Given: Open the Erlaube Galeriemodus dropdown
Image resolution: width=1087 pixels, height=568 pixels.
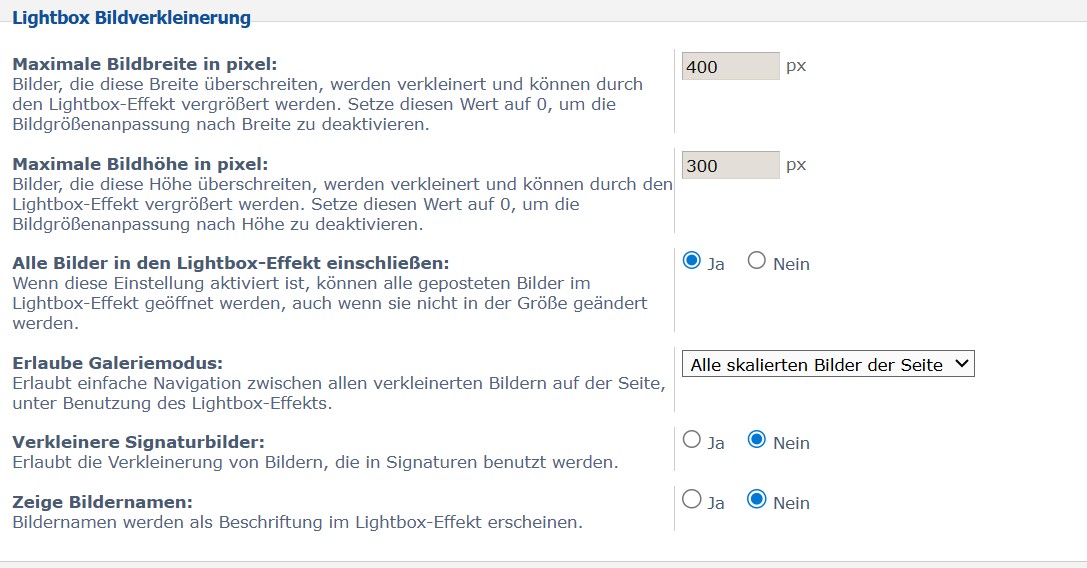Looking at the screenshot, I should [827, 365].
